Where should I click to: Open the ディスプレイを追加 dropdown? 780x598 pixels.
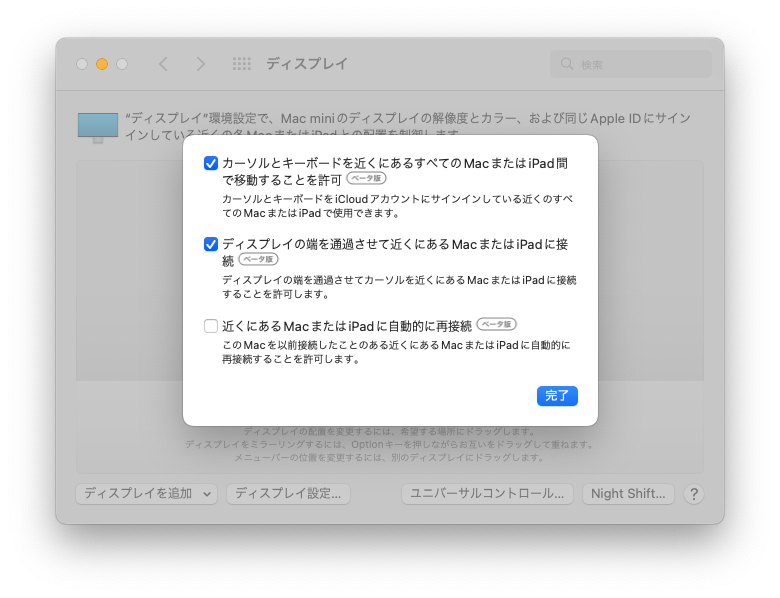pos(146,494)
